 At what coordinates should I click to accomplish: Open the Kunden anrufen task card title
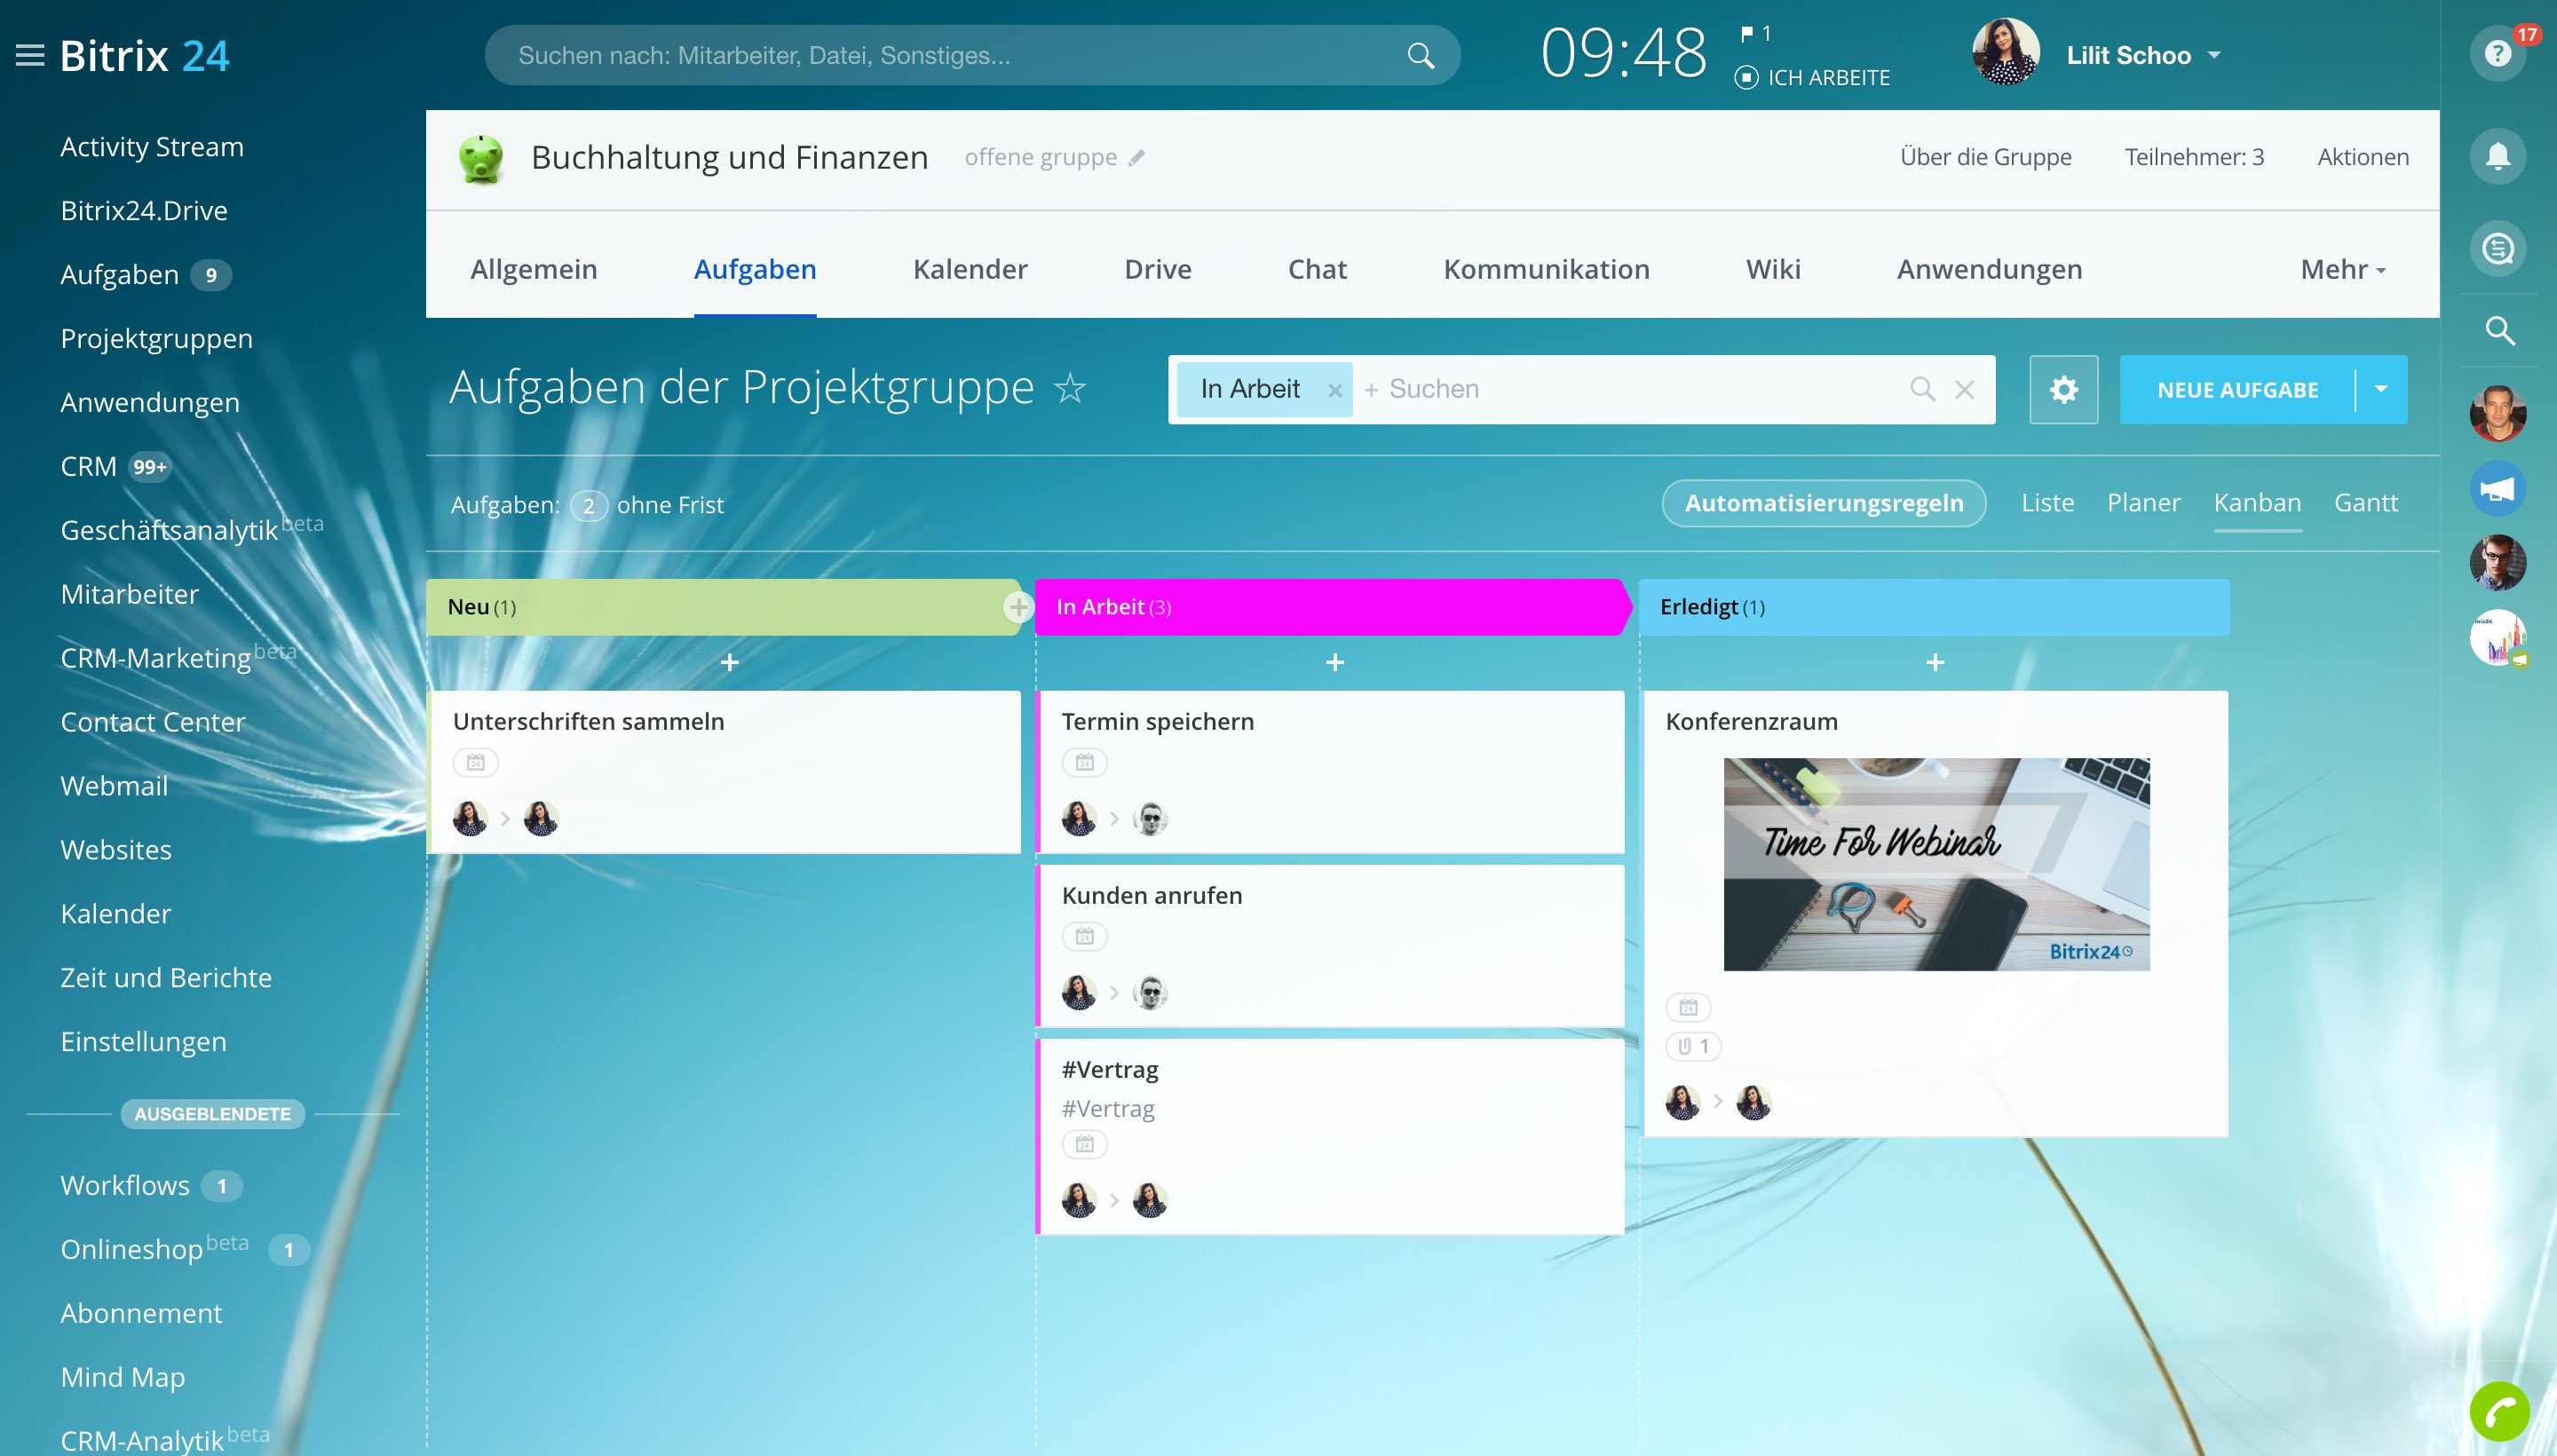(1152, 896)
